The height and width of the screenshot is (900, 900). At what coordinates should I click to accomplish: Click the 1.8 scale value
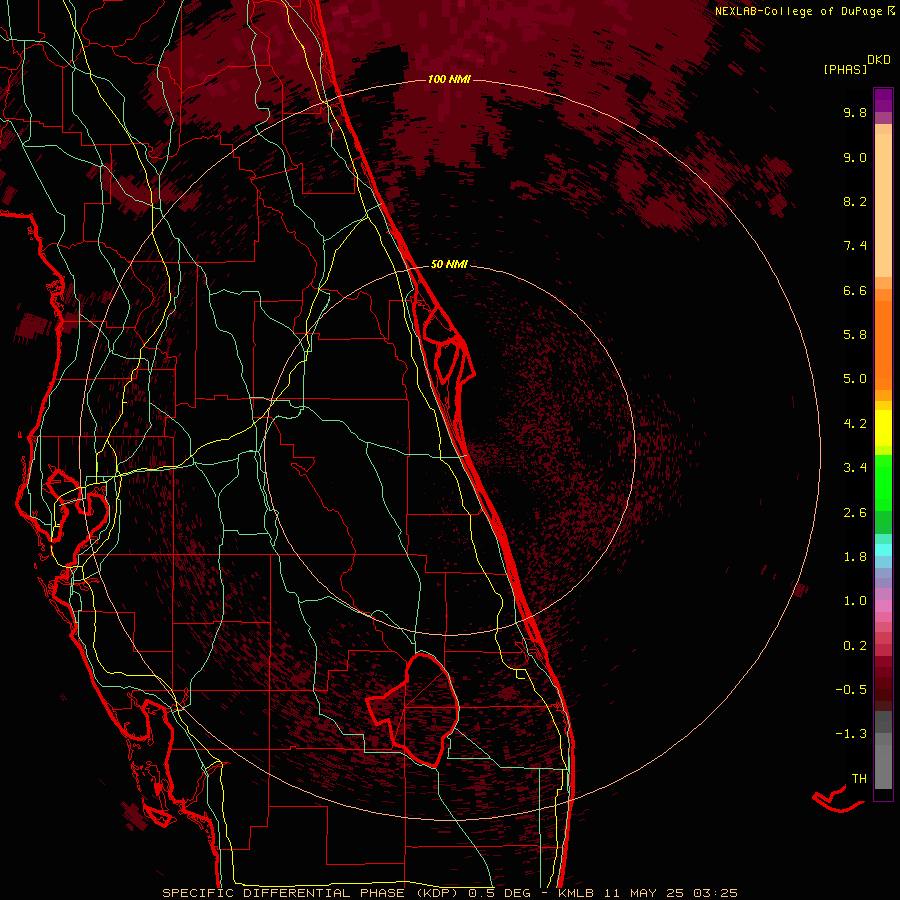point(855,557)
